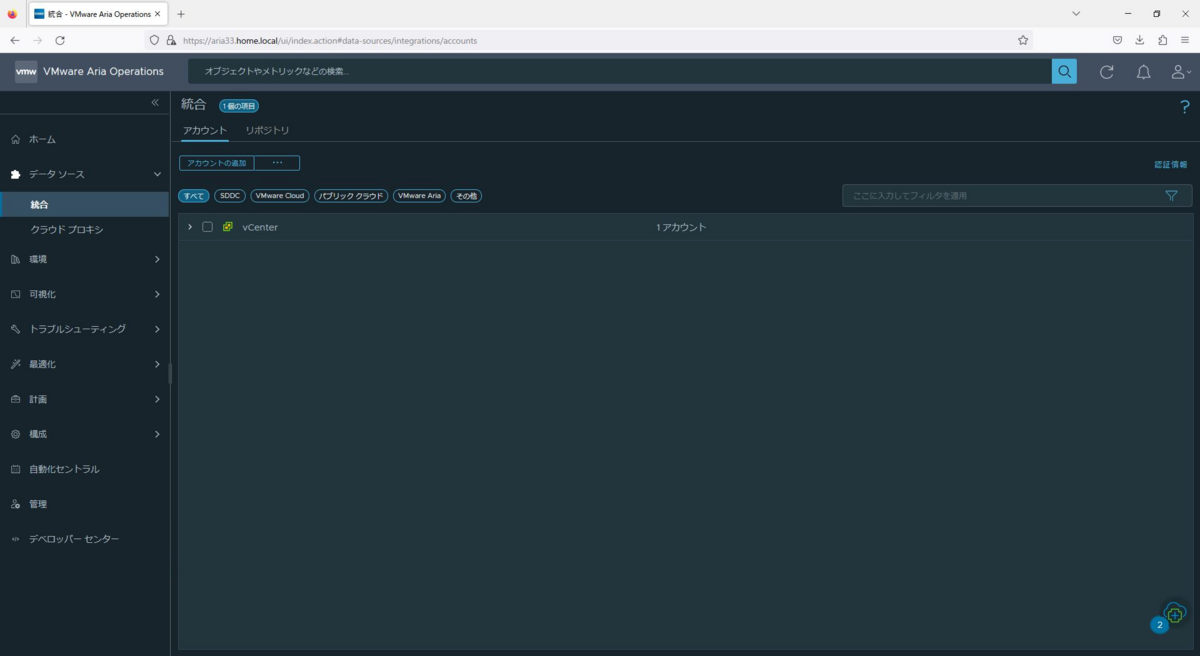The image size is (1200, 656).
Task: Collapse the left navigation with double chevron
Action: coord(155,103)
